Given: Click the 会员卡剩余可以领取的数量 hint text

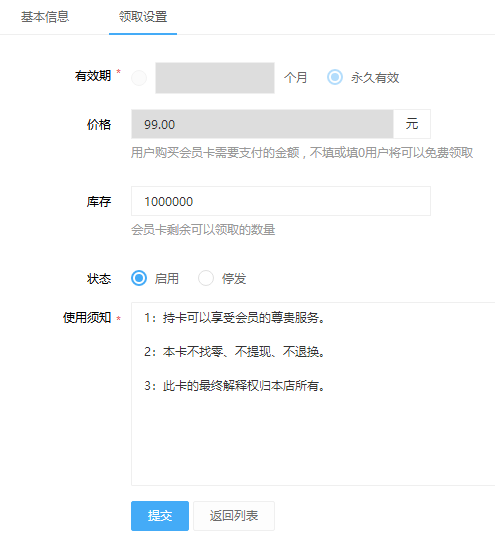Looking at the screenshot, I should [x=203, y=230].
